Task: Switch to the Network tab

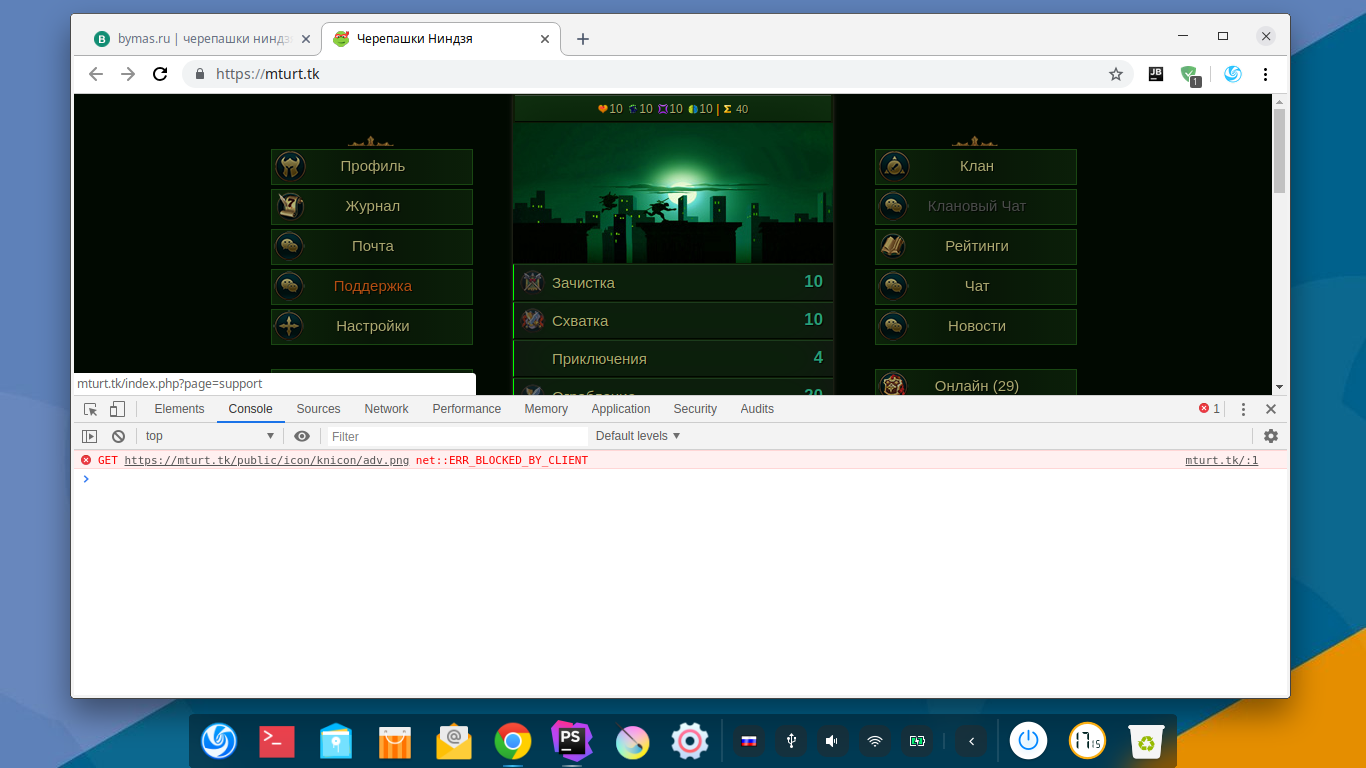Action: [x=386, y=409]
